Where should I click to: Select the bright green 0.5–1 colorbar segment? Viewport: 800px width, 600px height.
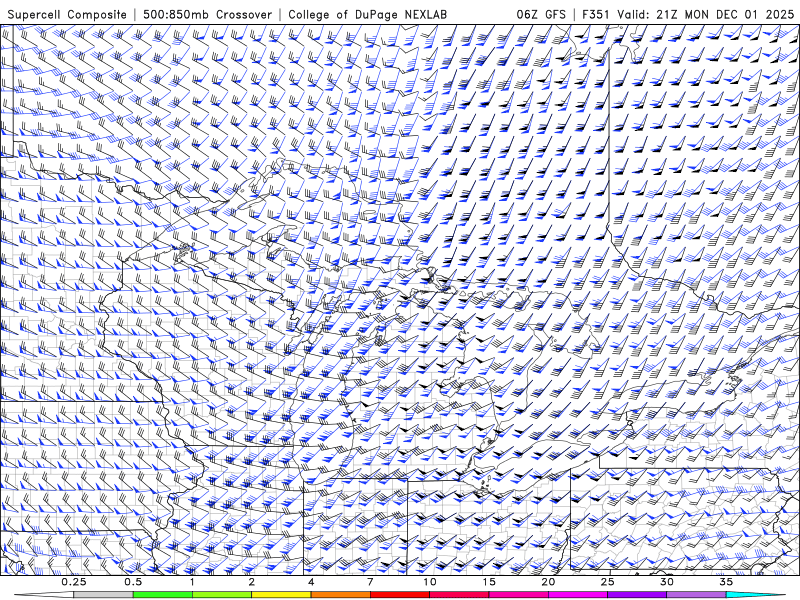coord(163,595)
